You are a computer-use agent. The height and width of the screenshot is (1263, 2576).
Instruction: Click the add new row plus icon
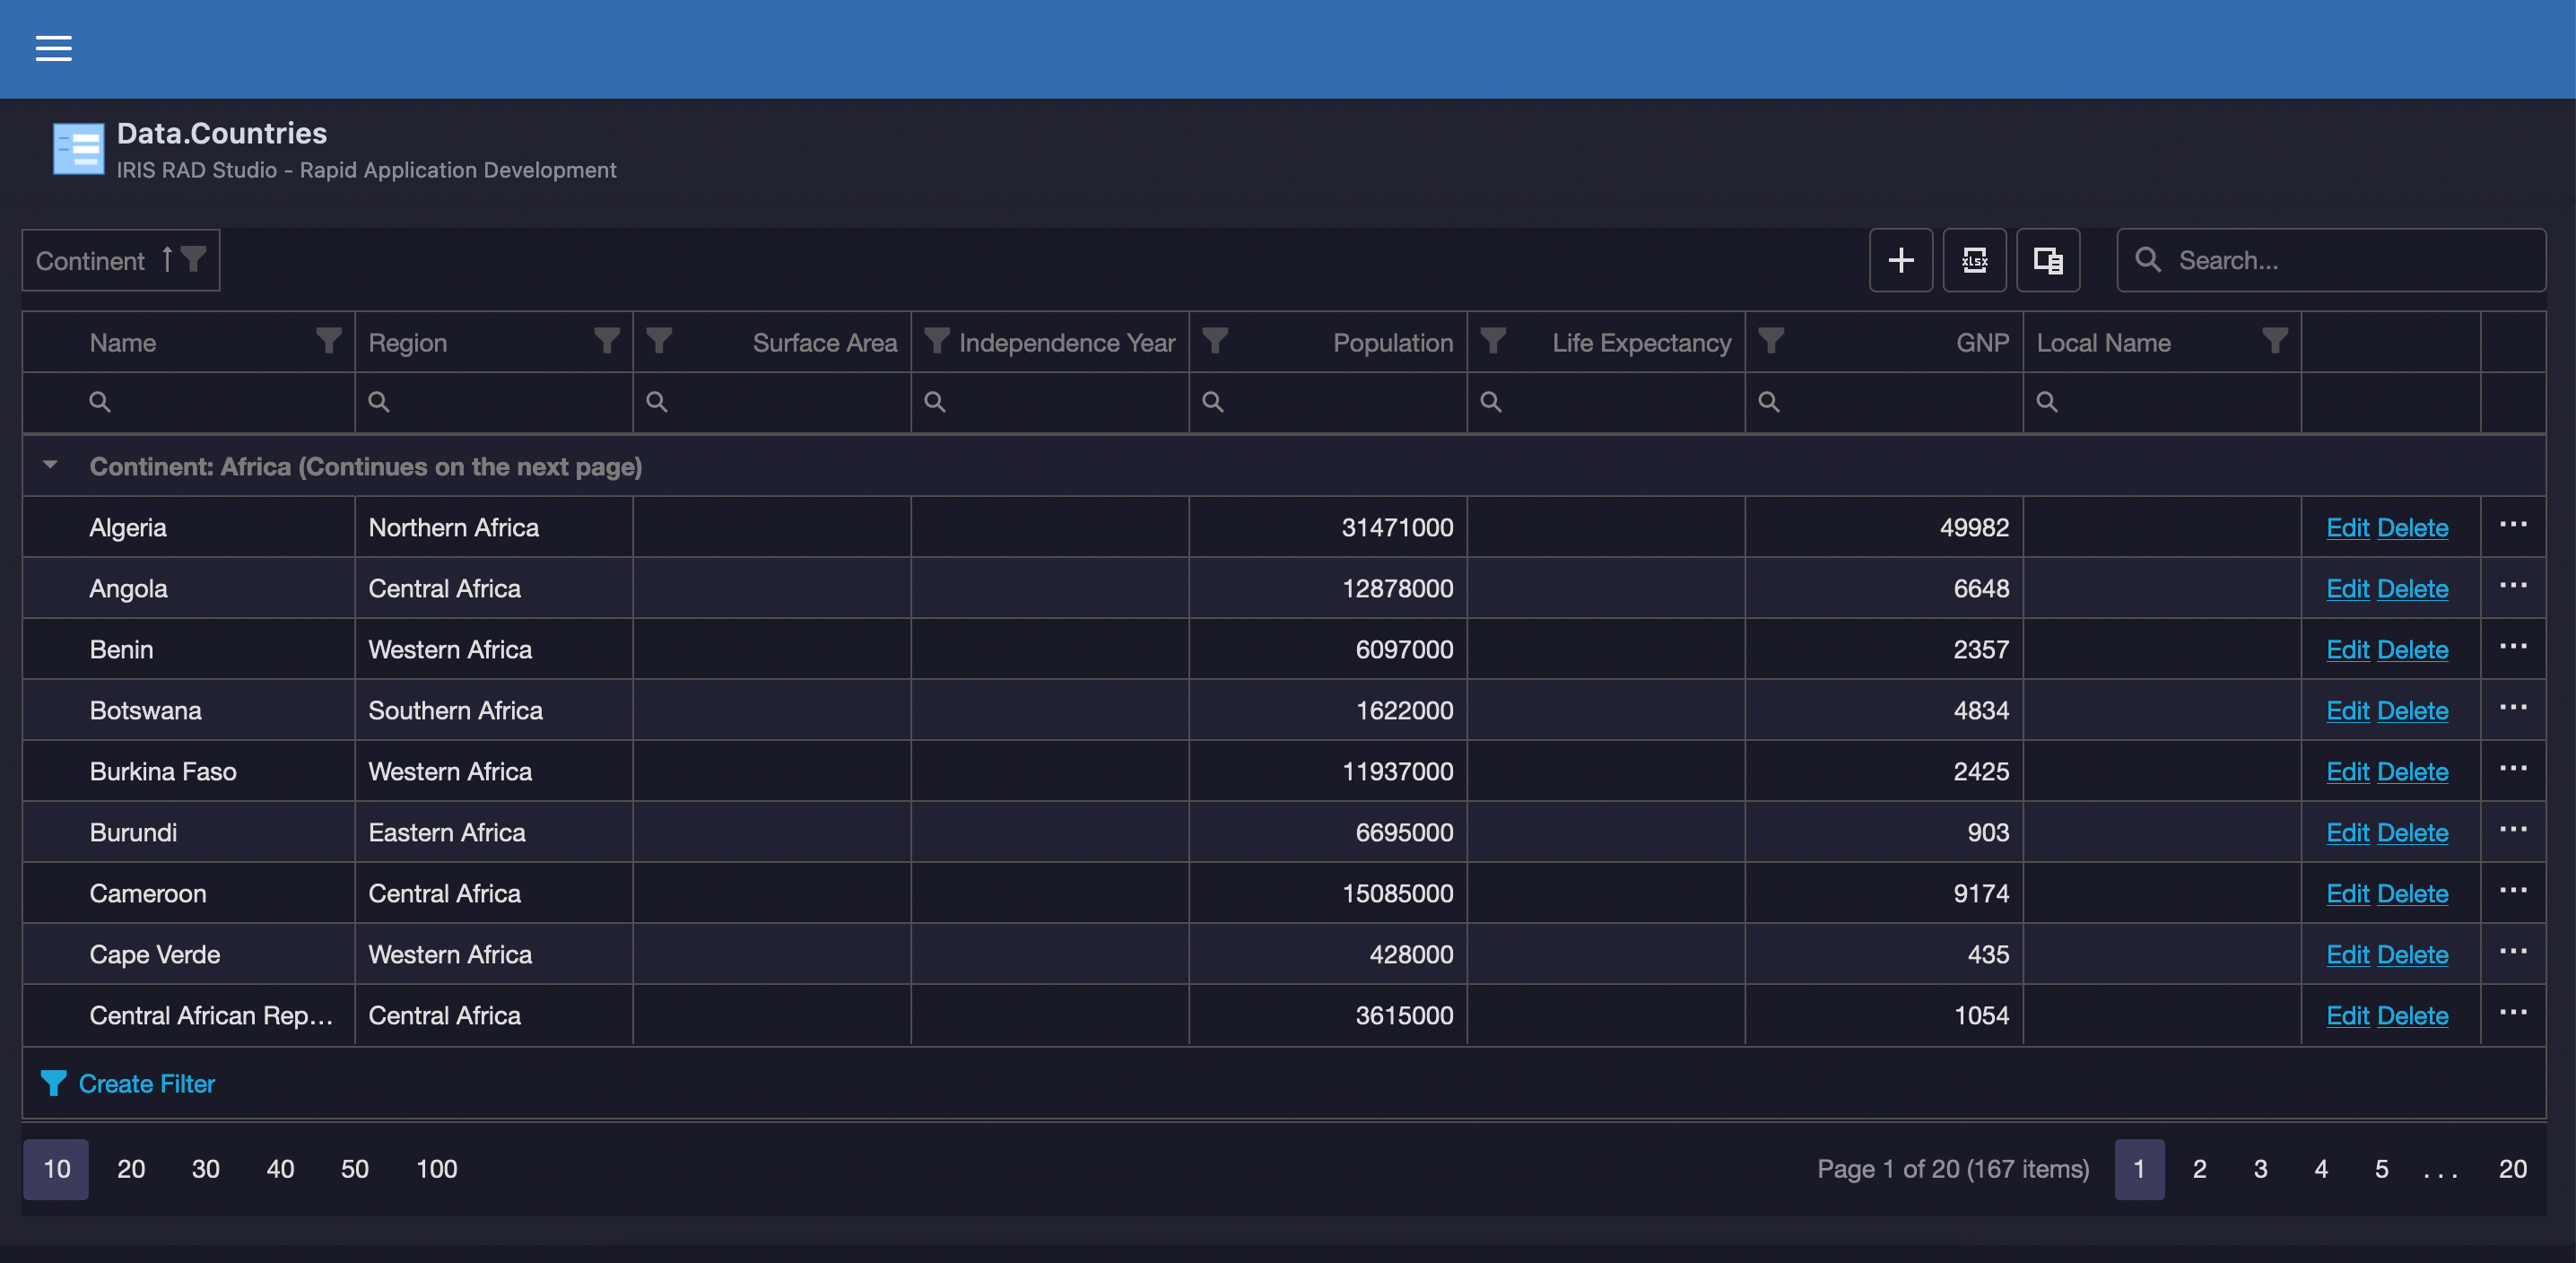coord(1900,260)
